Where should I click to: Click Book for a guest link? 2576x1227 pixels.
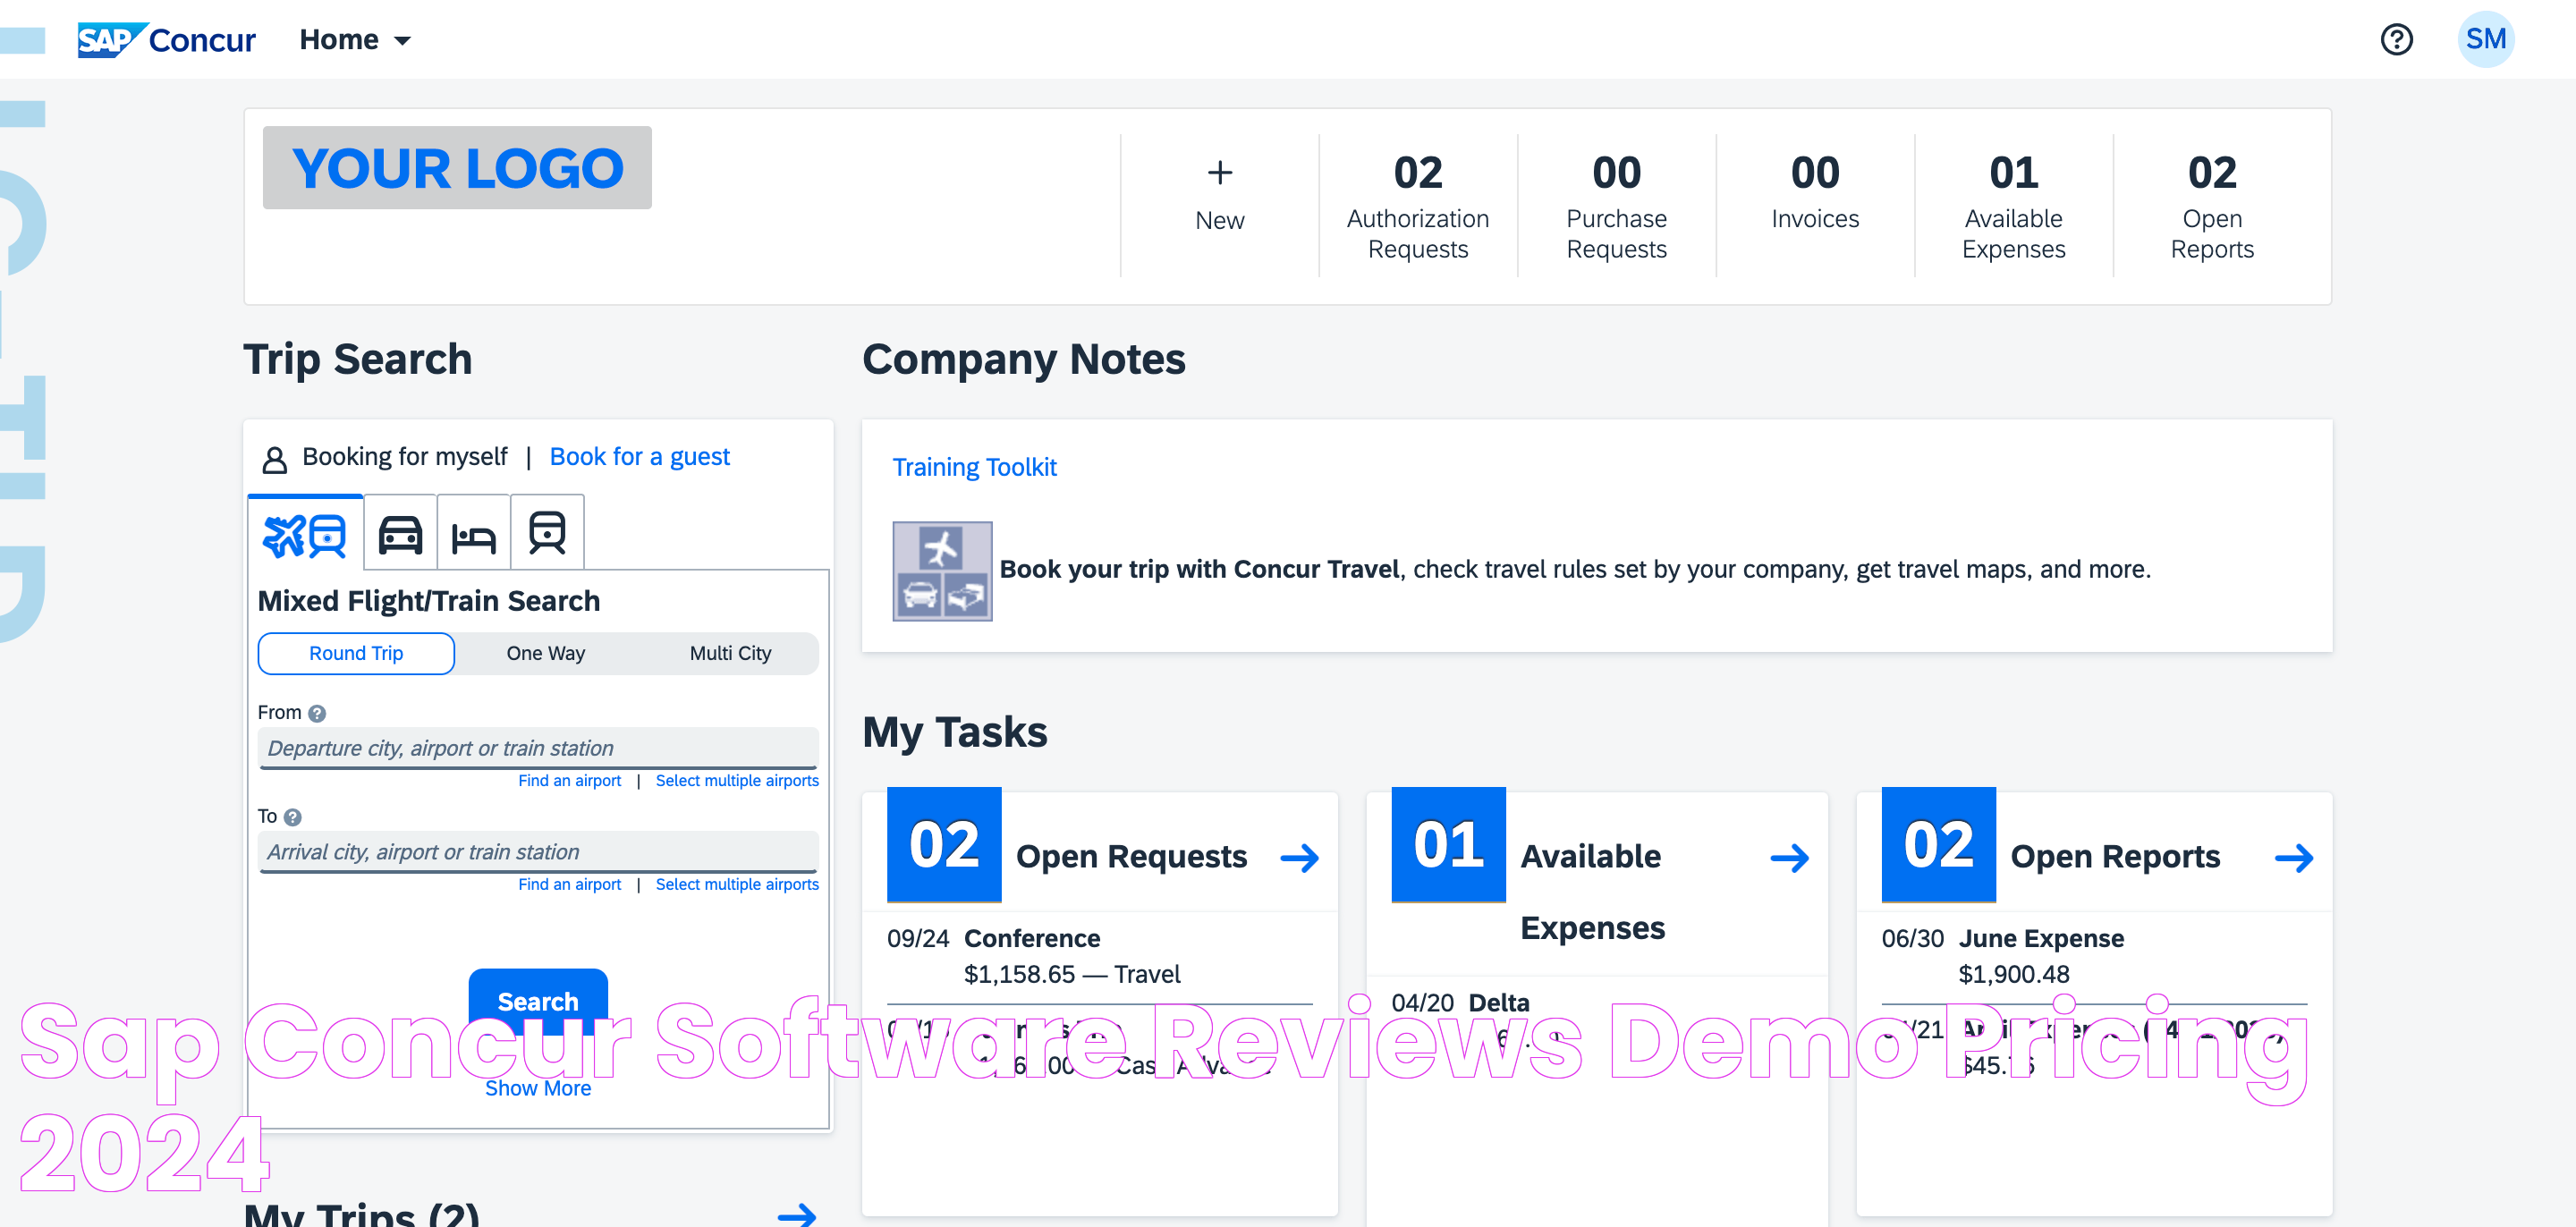(x=640, y=455)
